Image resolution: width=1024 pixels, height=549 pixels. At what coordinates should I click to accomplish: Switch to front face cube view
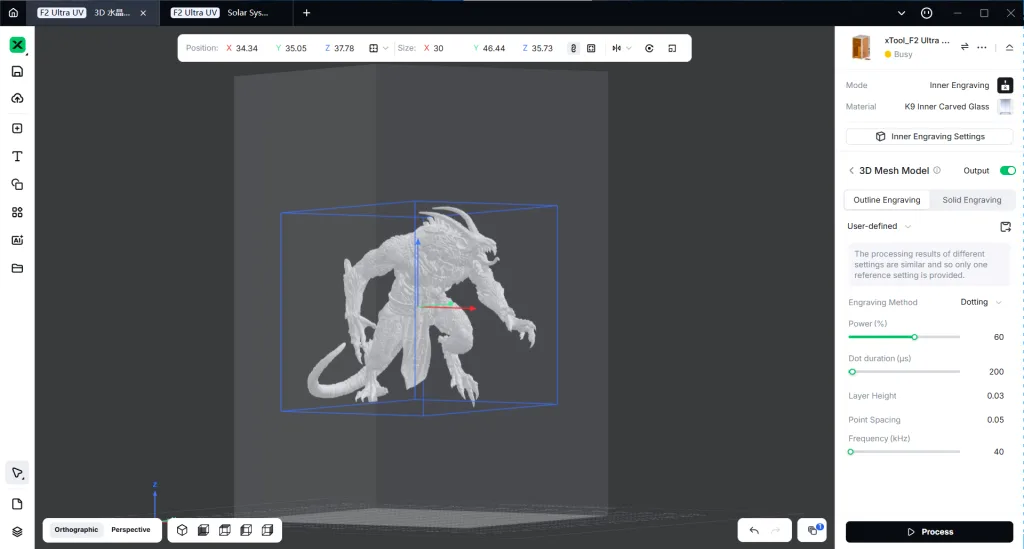203,530
